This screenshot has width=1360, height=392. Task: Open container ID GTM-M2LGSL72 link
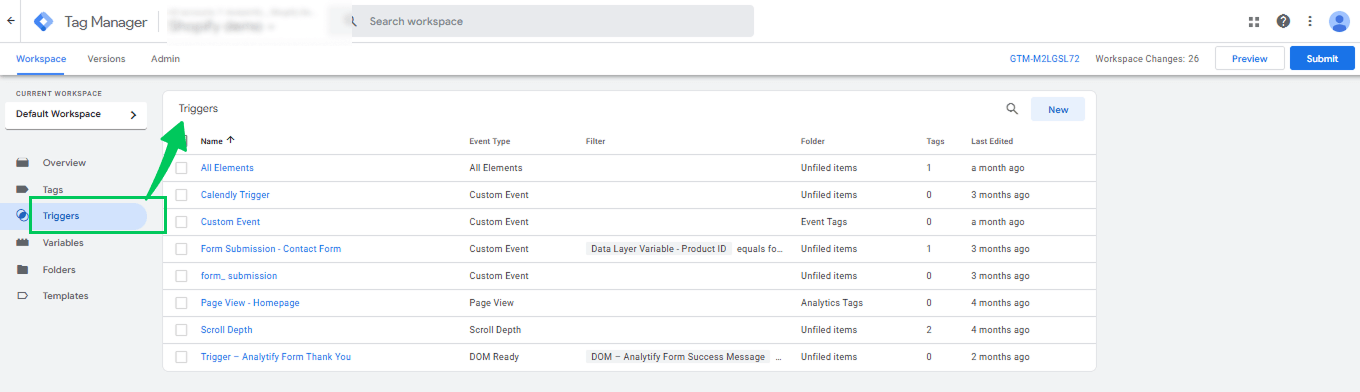(1044, 59)
